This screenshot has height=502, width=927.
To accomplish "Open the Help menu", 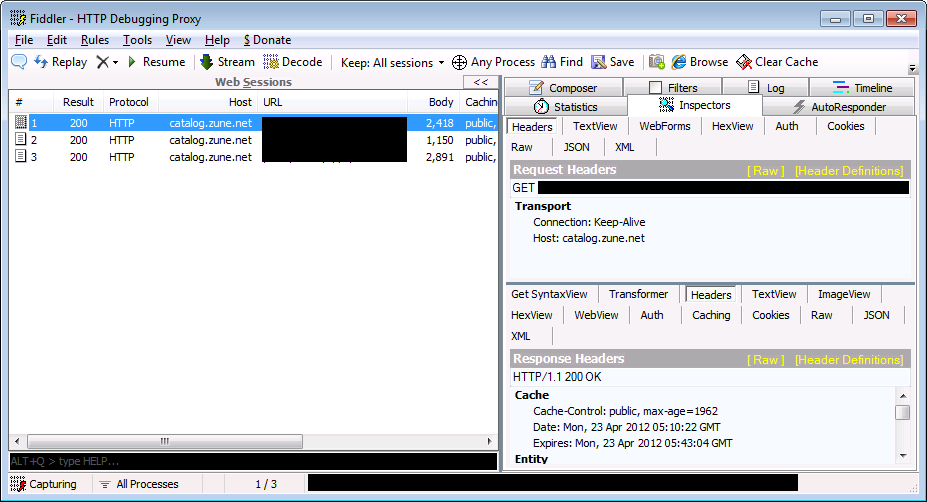I will [217, 40].
